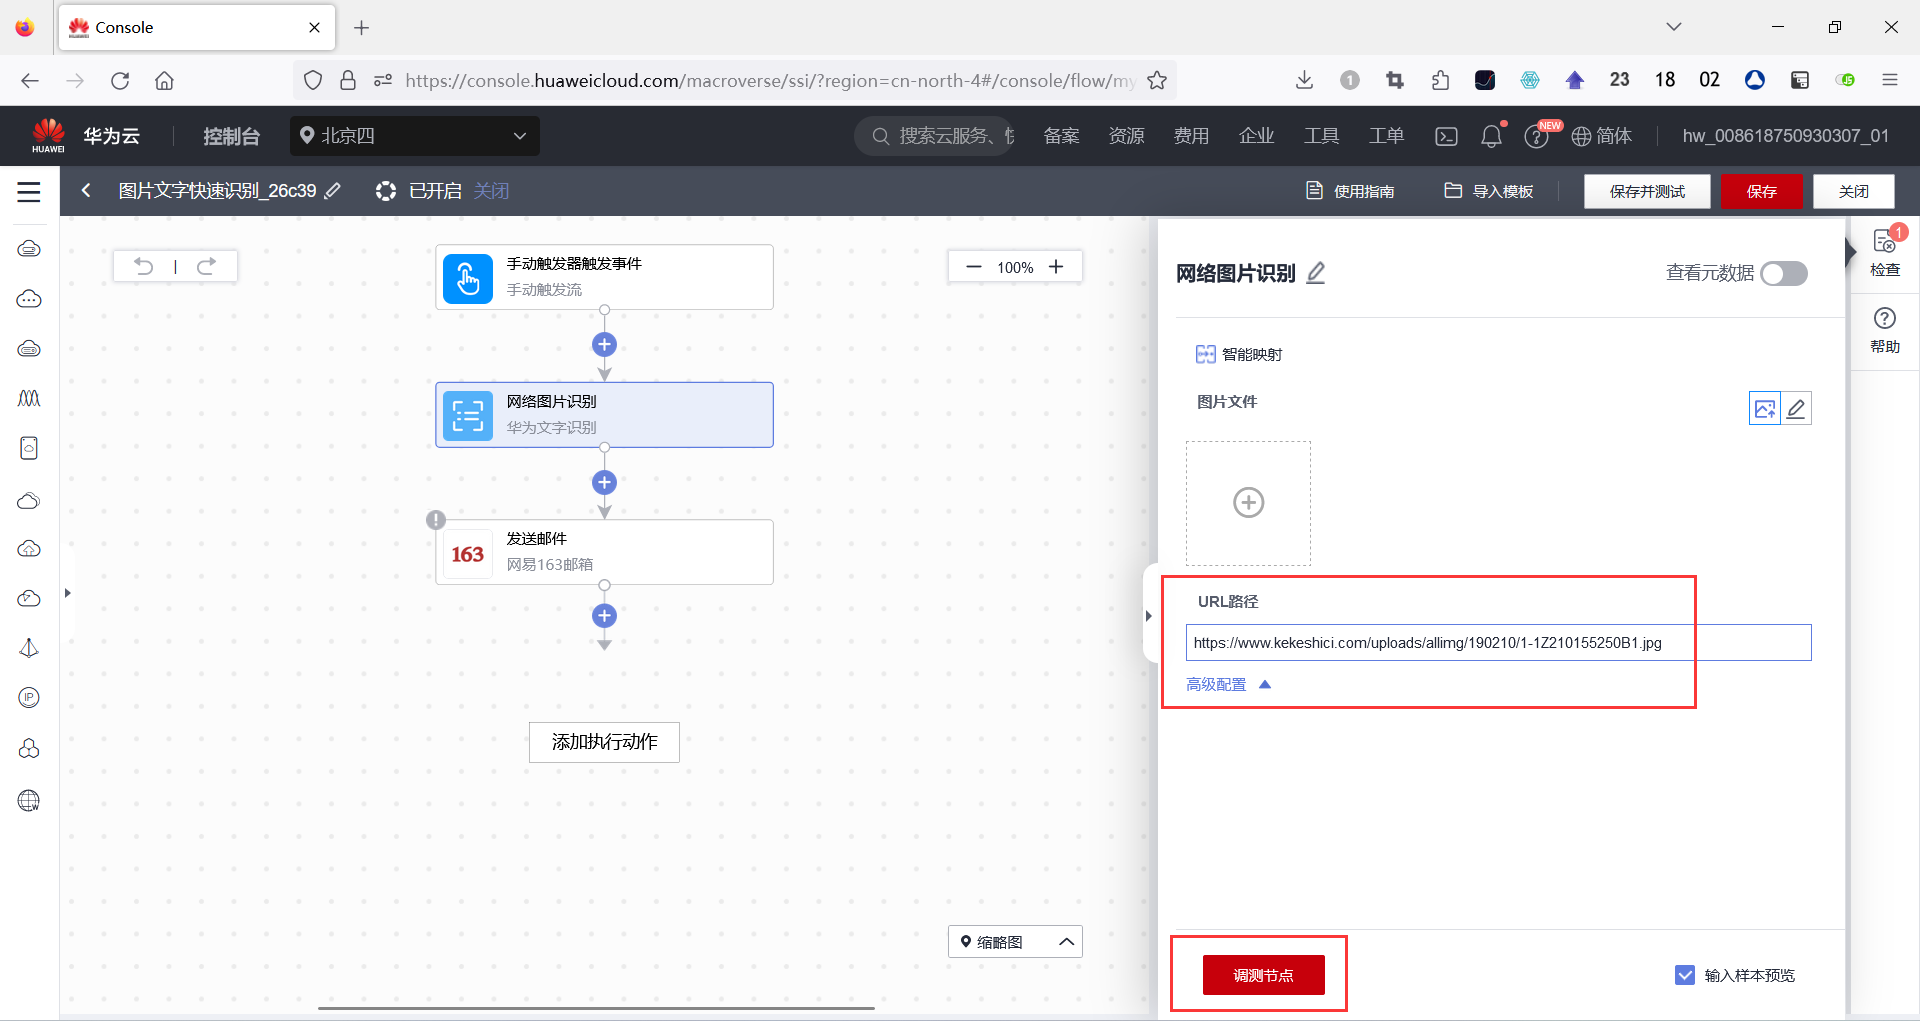Click the URL路径 input field
Viewport: 1920px width, 1021px height.
[x=1498, y=643]
